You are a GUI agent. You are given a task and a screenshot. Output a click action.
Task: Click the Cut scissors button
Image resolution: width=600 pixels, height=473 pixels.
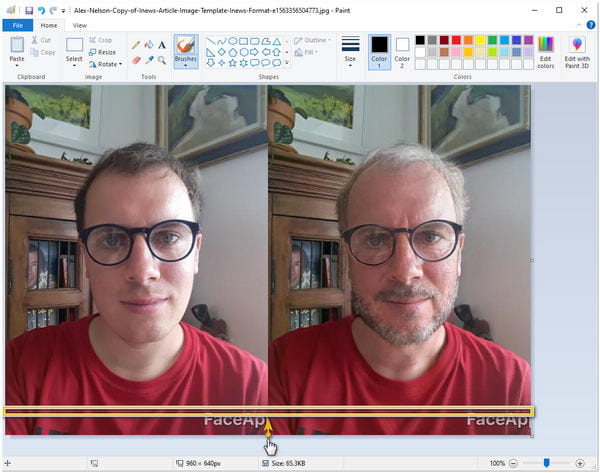pos(41,40)
